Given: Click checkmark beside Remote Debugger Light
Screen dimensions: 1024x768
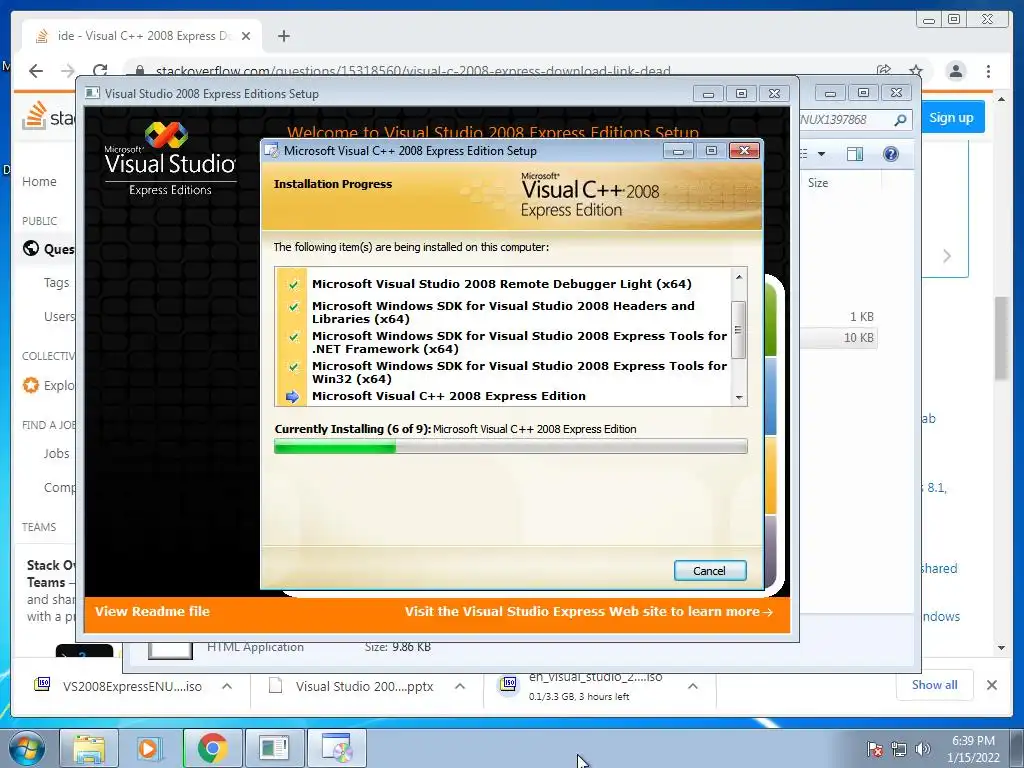Looking at the screenshot, I should [x=293, y=285].
